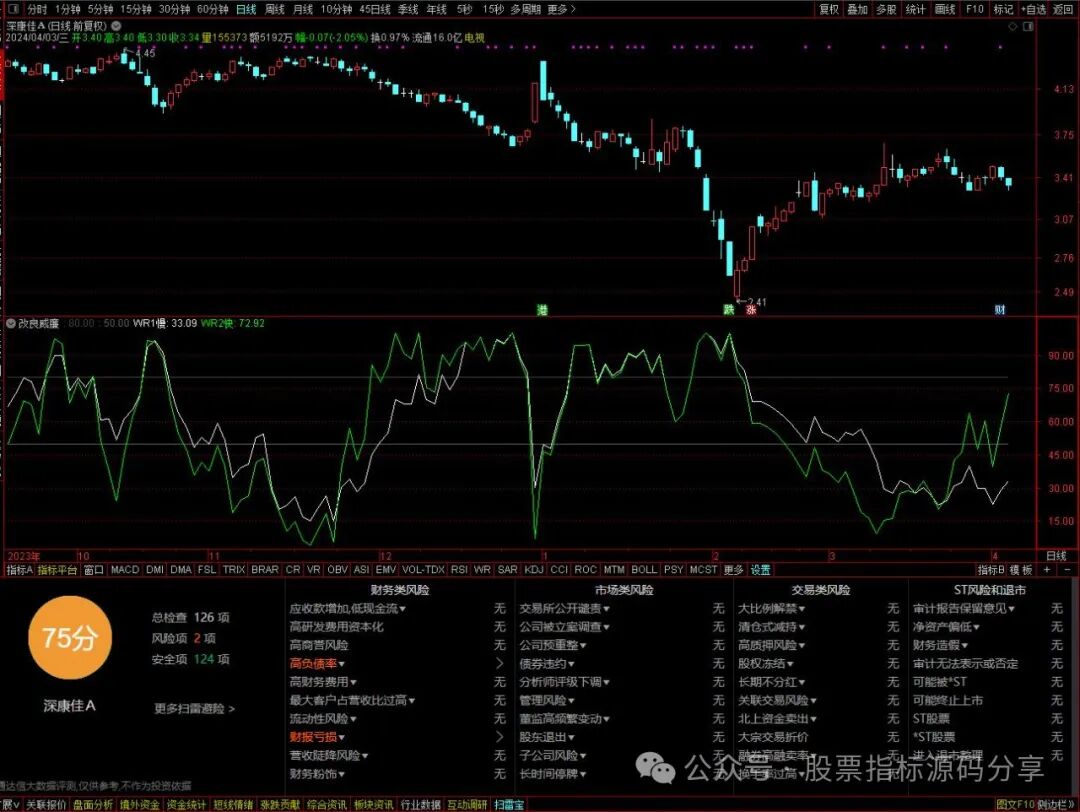The height and width of the screenshot is (812, 1080).
Task: Click the 返回 button
Action: pos(1064,9)
